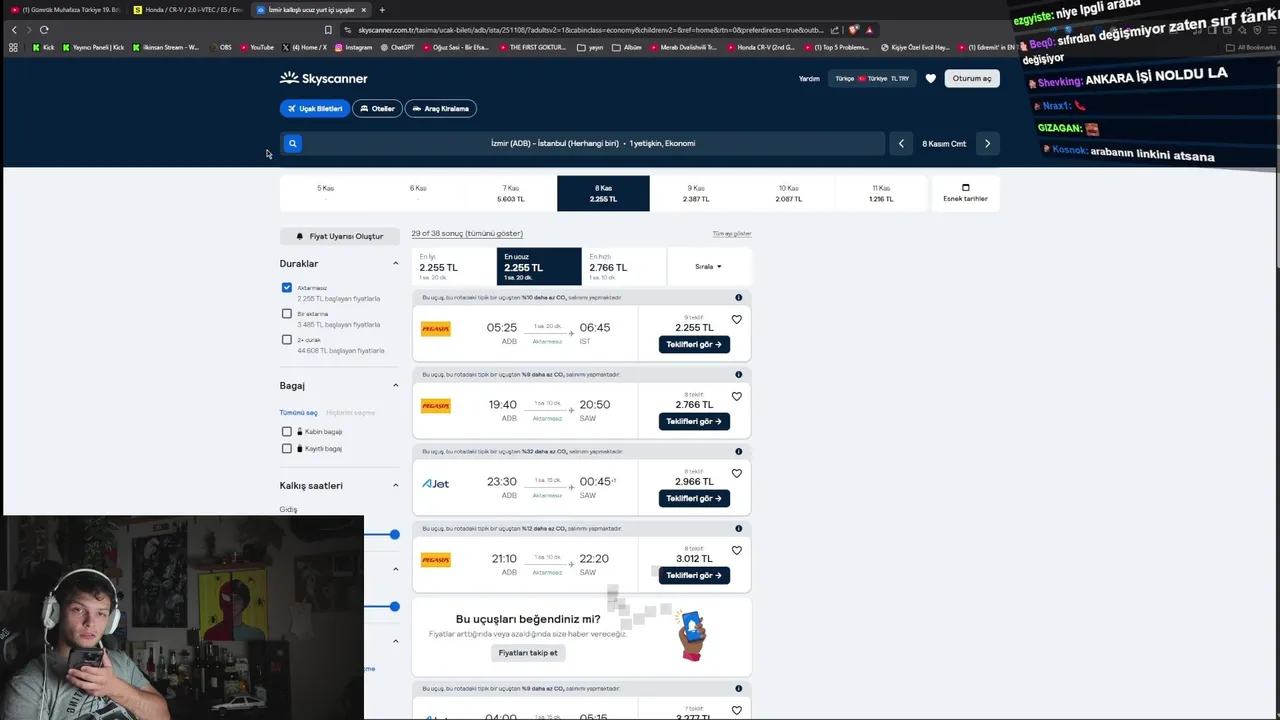Uncheck the Aktarmasız stops filter
The height and width of the screenshot is (720, 1280).
click(287, 288)
